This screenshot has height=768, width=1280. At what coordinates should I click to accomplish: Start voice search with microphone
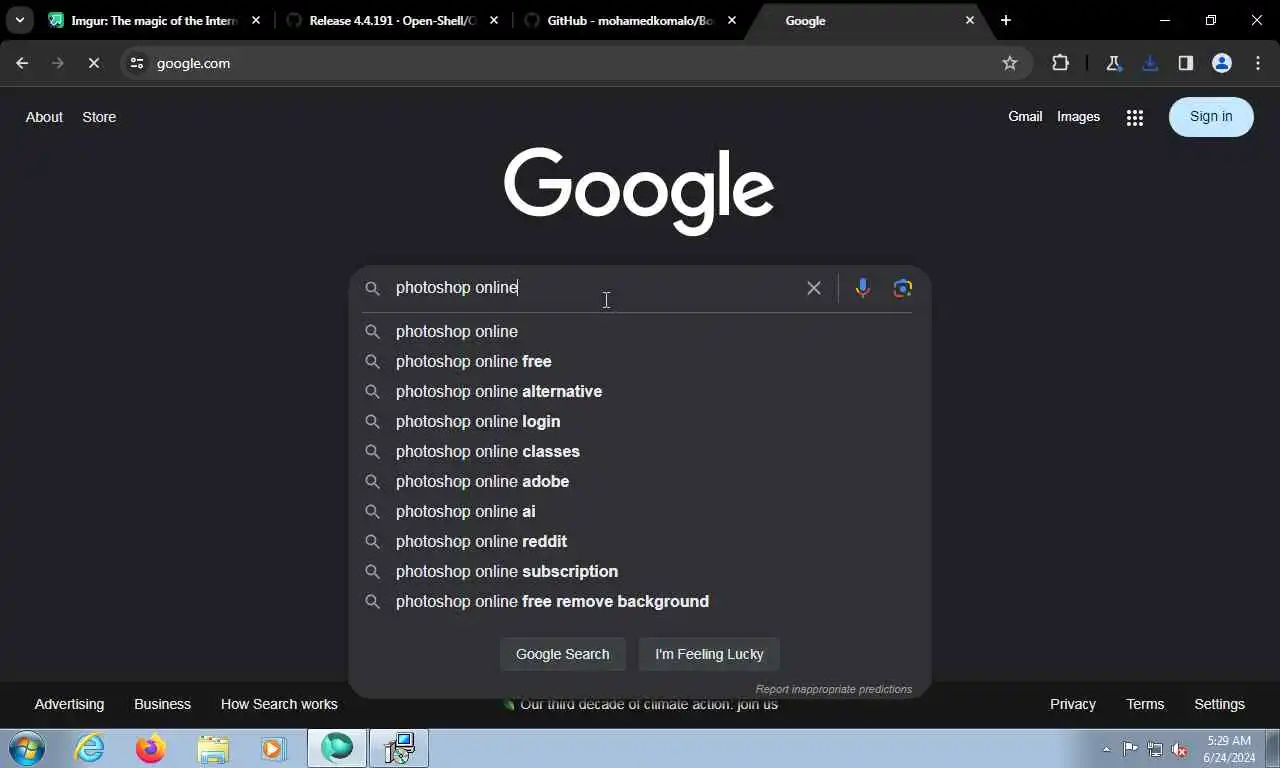863,288
